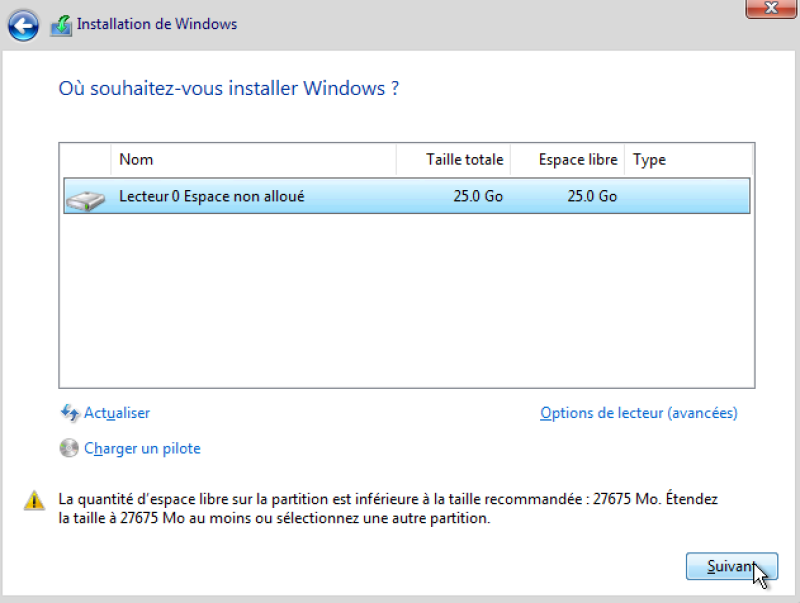800x603 pixels.
Task: Click the refresh arrows icon beside Actualiser
Action: pos(69,413)
